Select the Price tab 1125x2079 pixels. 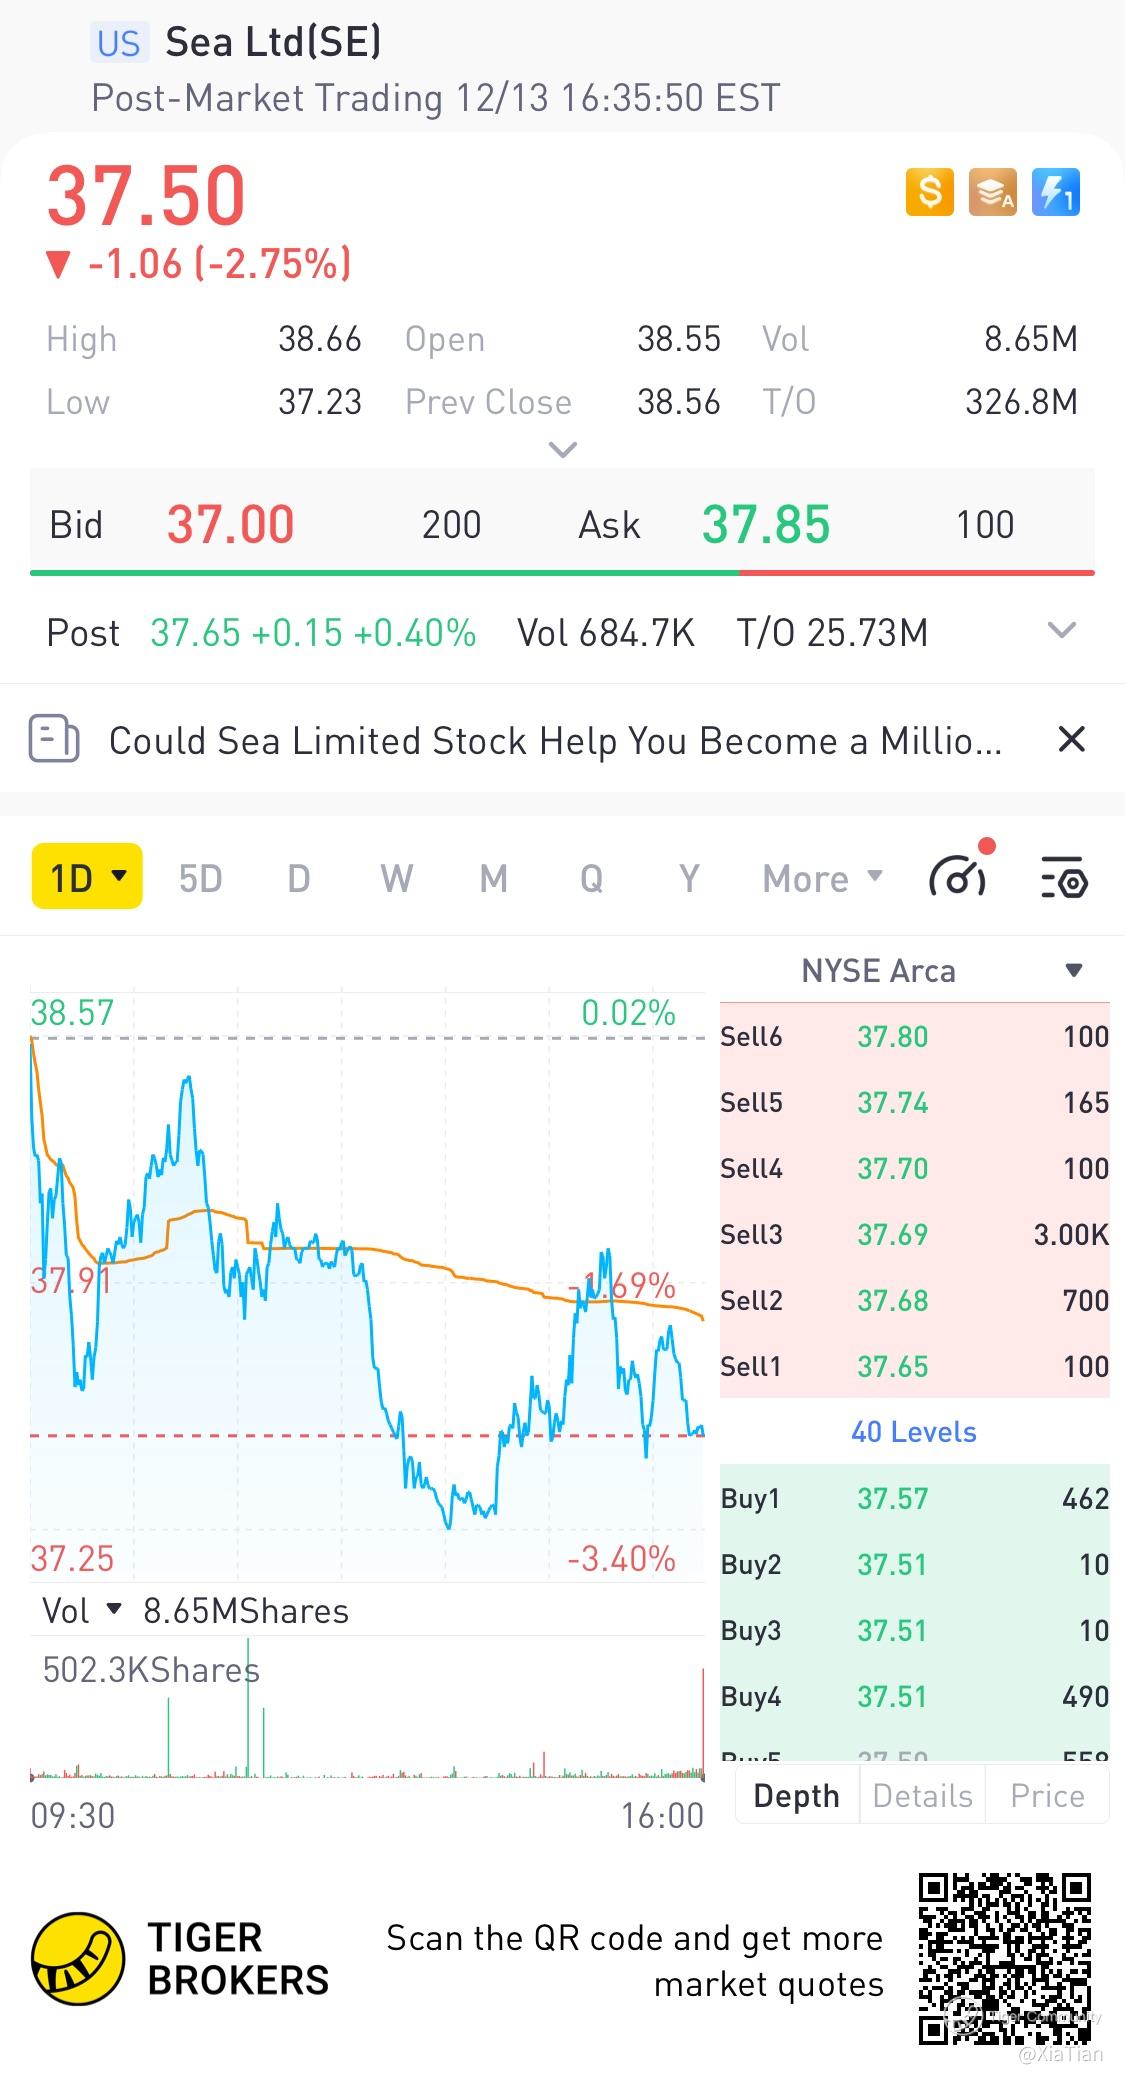(1047, 1796)
